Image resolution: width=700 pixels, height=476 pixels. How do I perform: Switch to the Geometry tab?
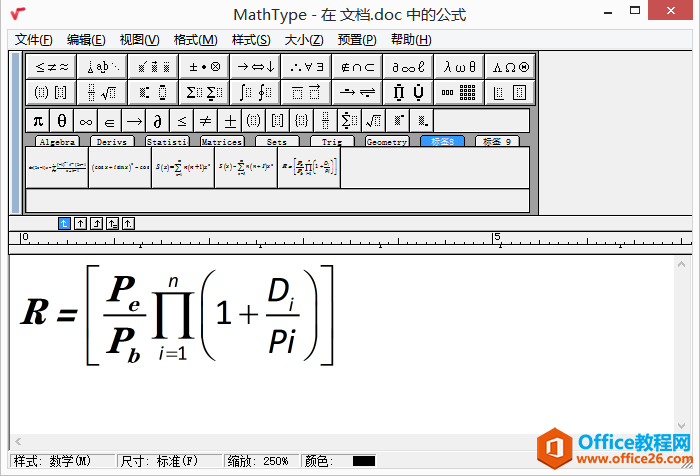coord(387,142)
